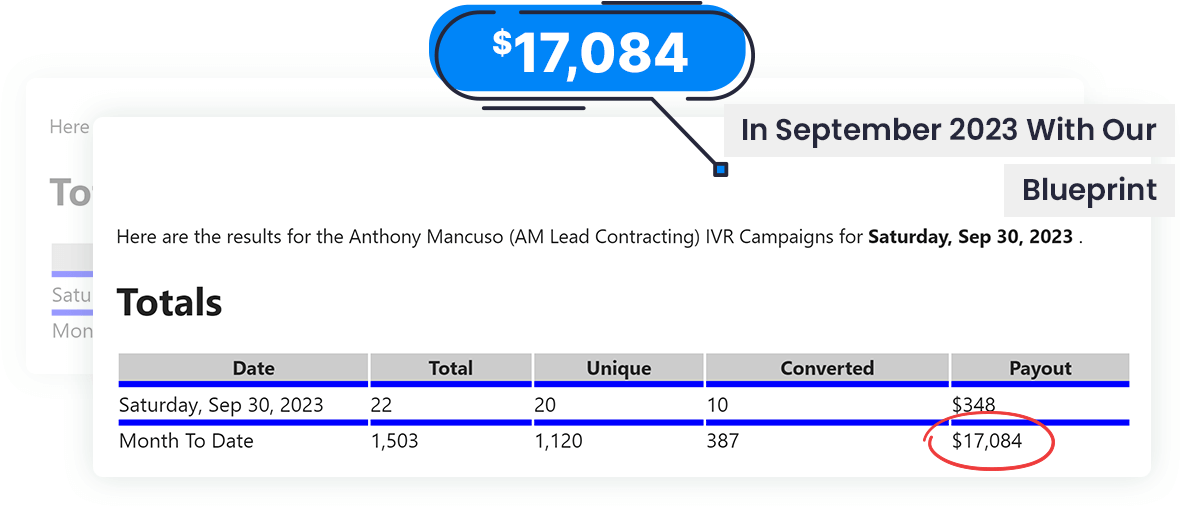Click the month-to-date total 1,503

(394, 440)
